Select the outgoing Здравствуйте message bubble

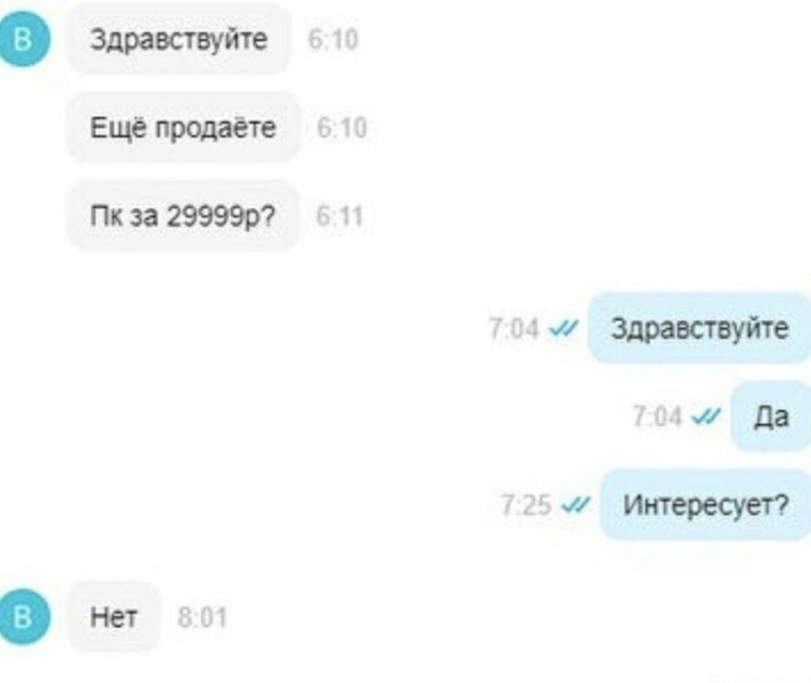pos(700,328)
